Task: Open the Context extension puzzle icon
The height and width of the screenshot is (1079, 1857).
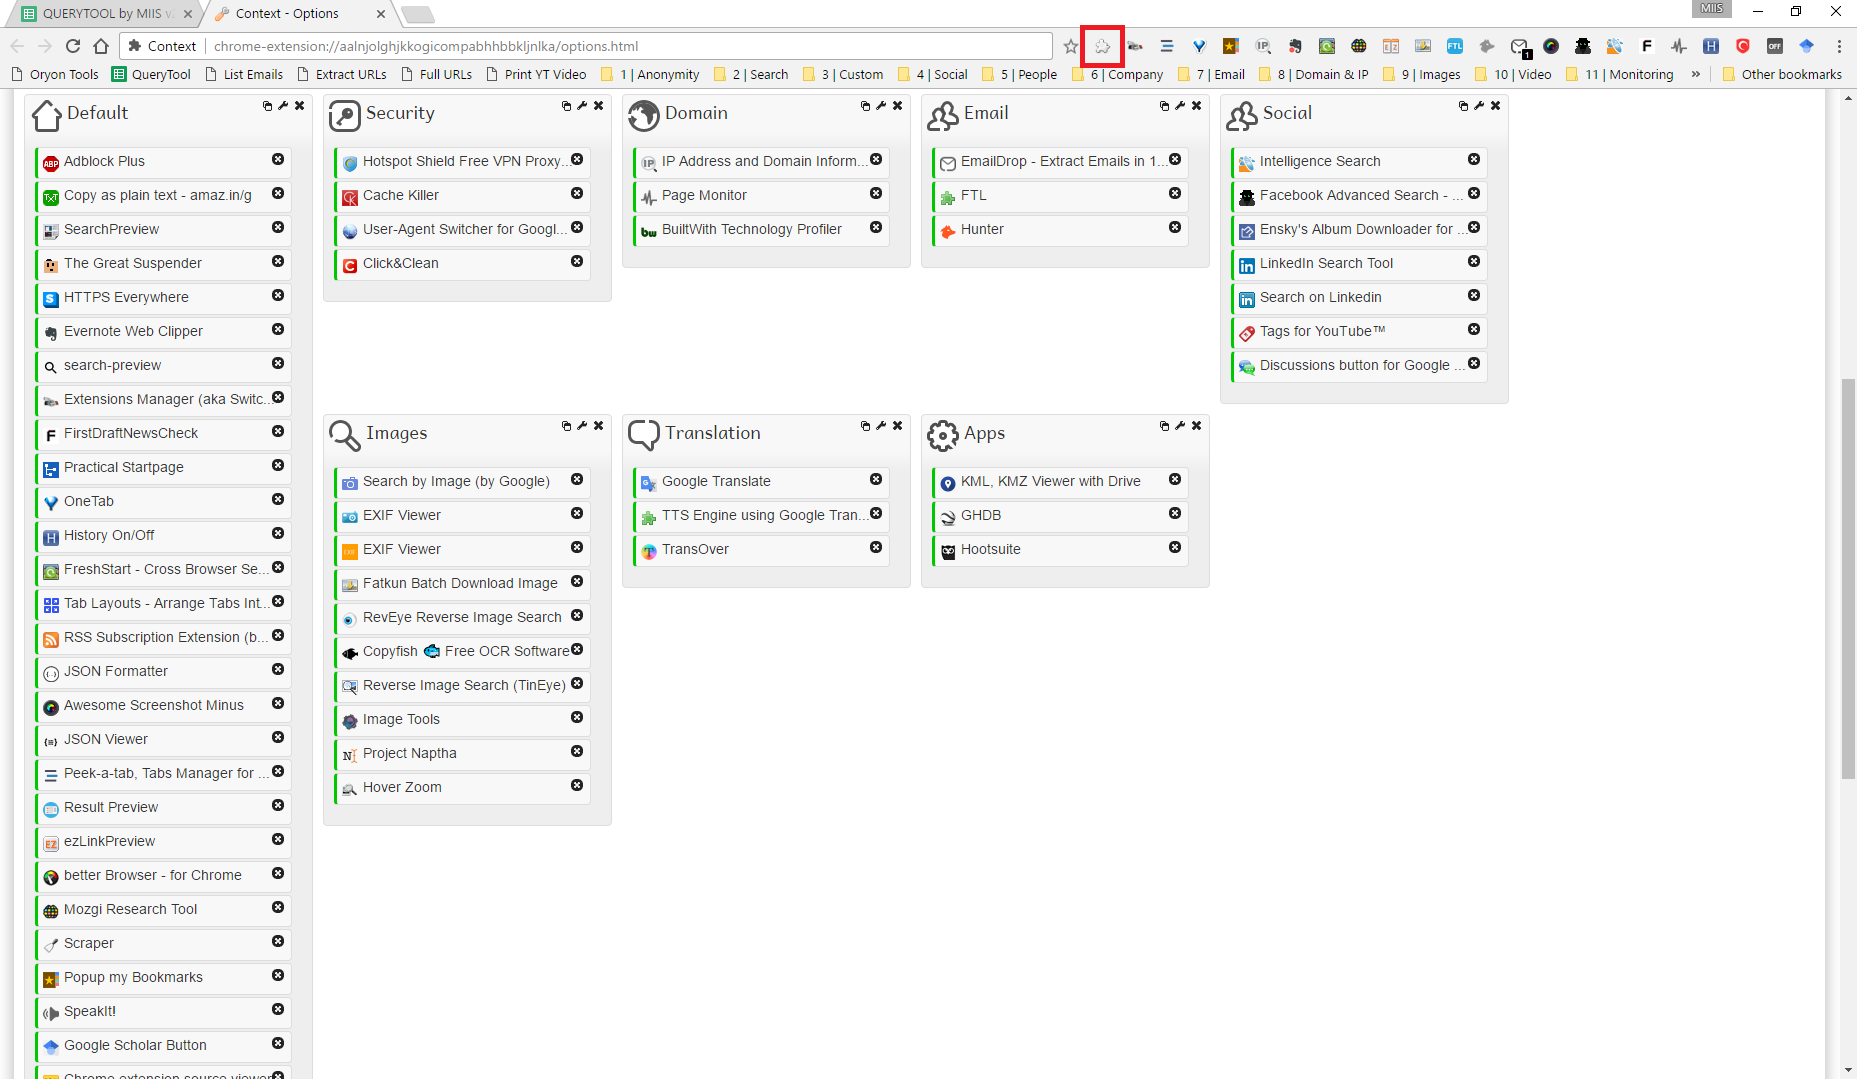Action: [x=1102, y=46]
